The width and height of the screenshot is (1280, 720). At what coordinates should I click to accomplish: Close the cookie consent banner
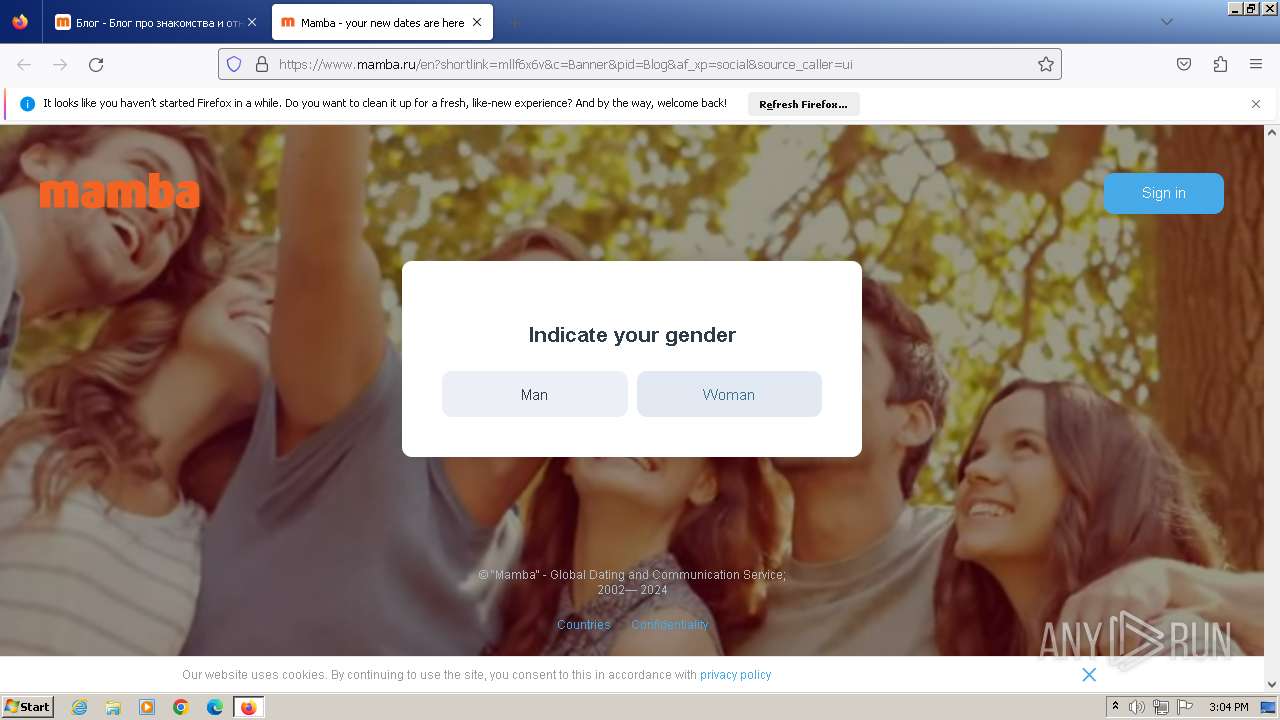click(1089, 675)
